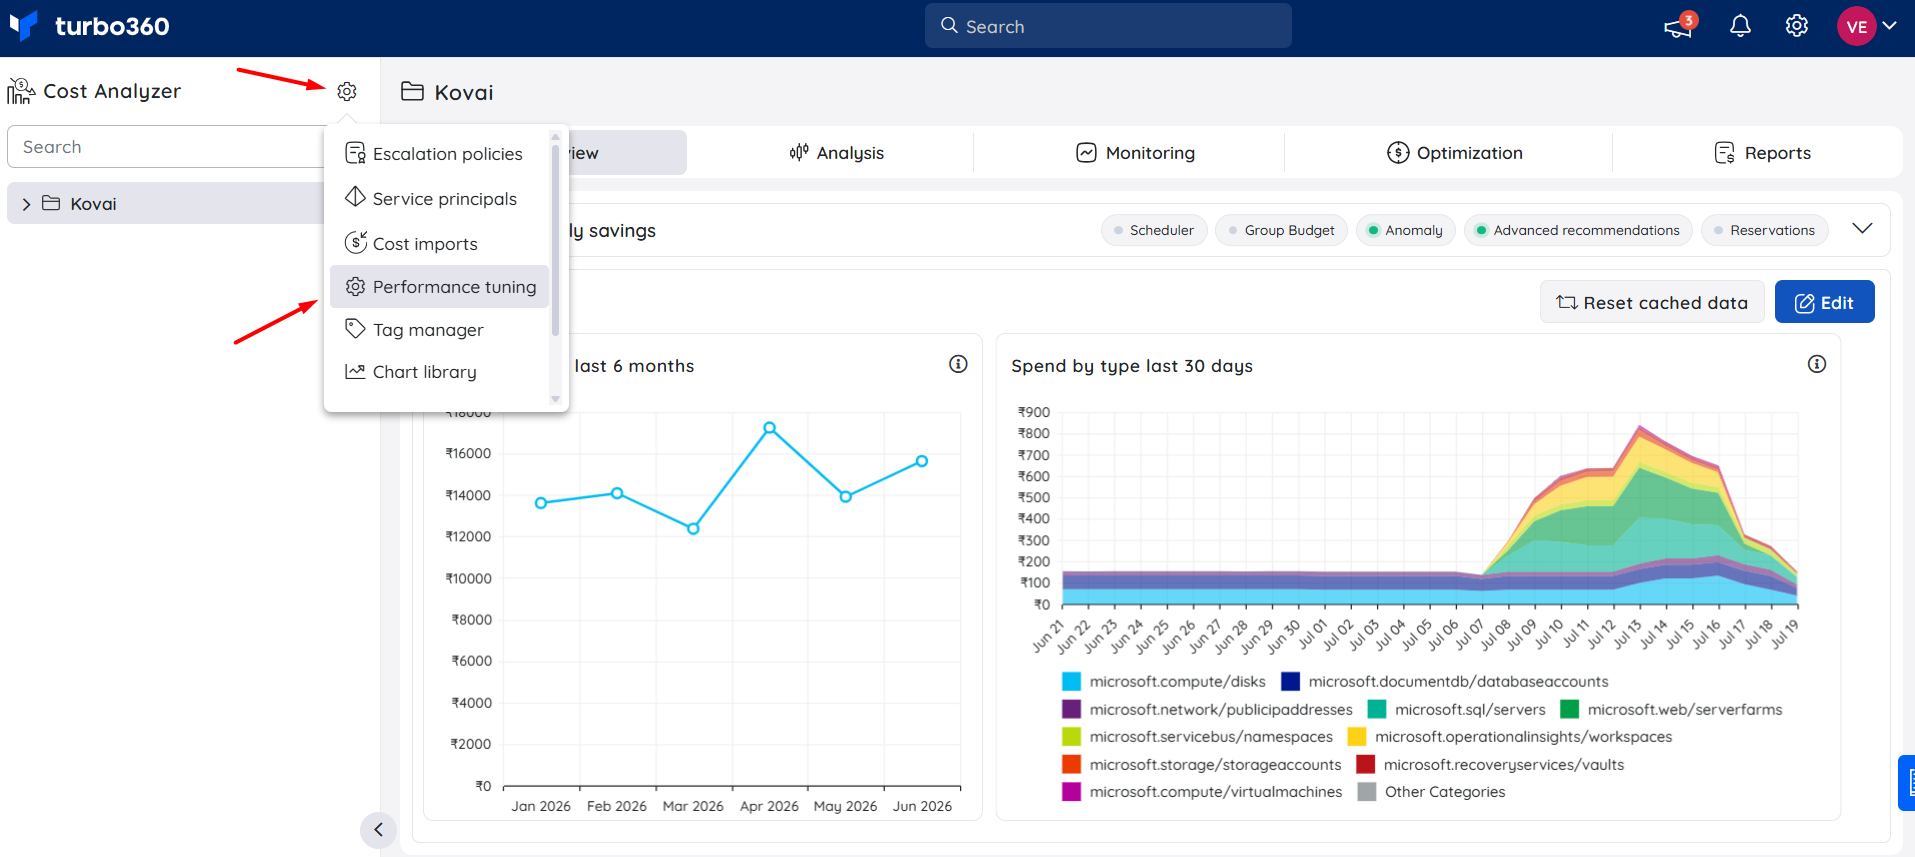Click the microsoft.recoveryservices/vaults legend swatch
Viewport: 1915px width, 857px height.
(1365, 765)
